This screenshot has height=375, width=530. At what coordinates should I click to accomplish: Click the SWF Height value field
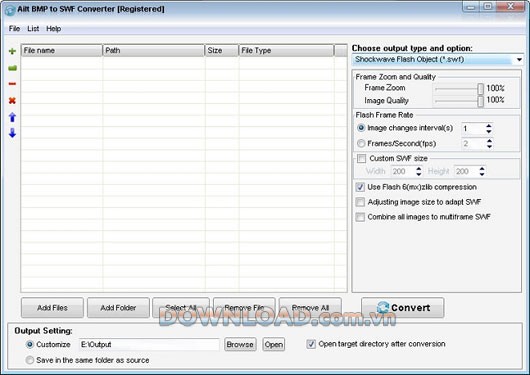466,171
